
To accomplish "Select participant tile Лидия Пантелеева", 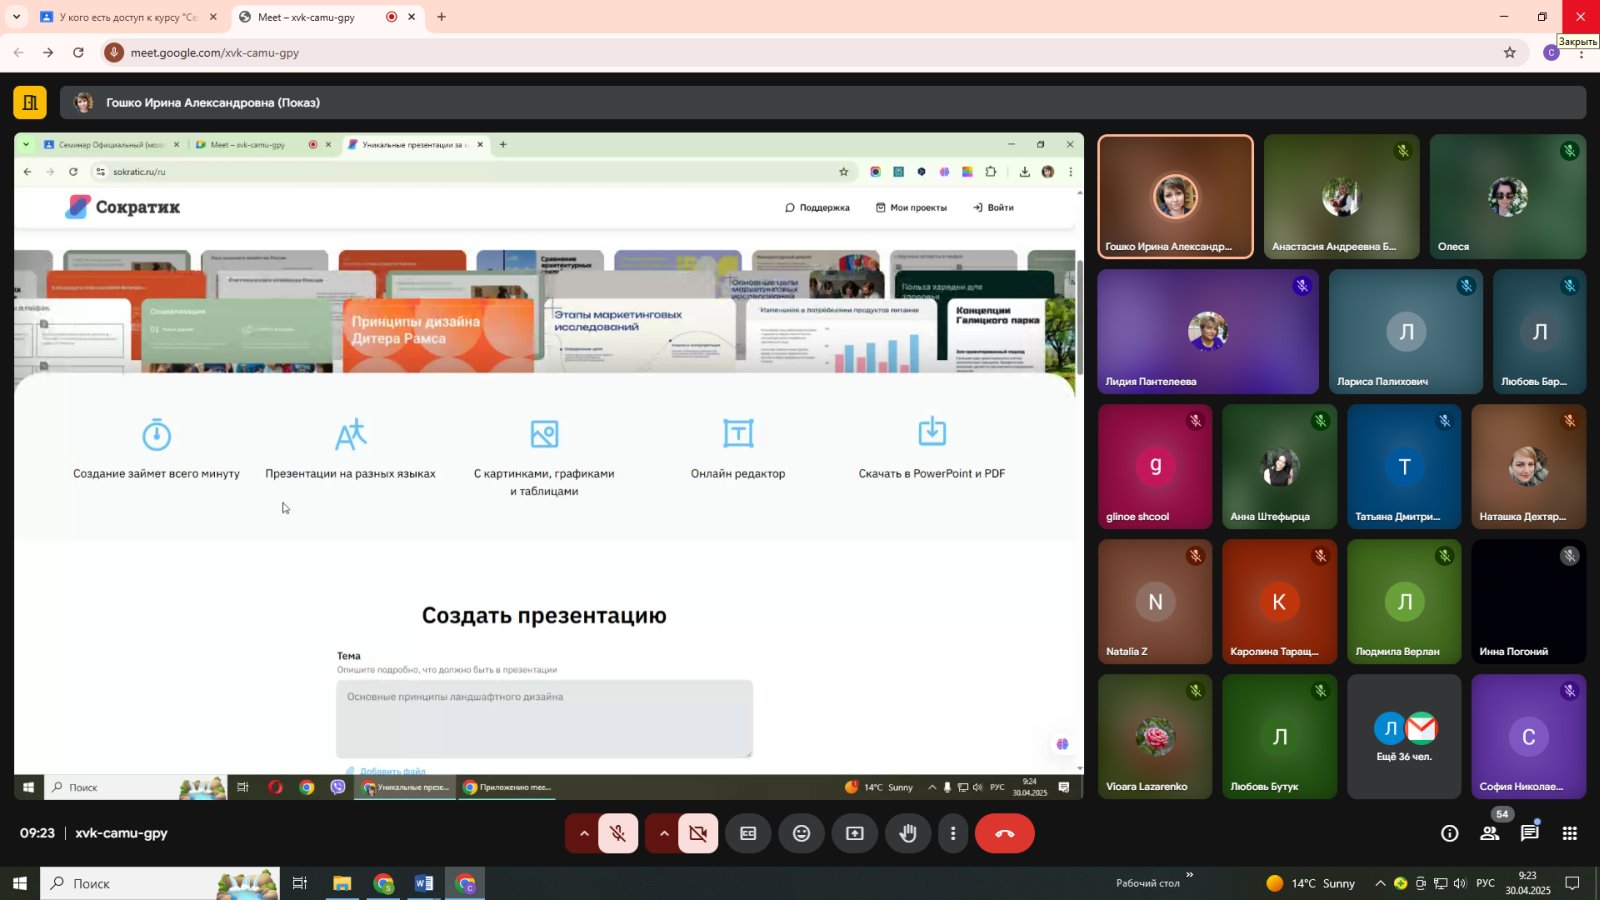I will 1208,332.
